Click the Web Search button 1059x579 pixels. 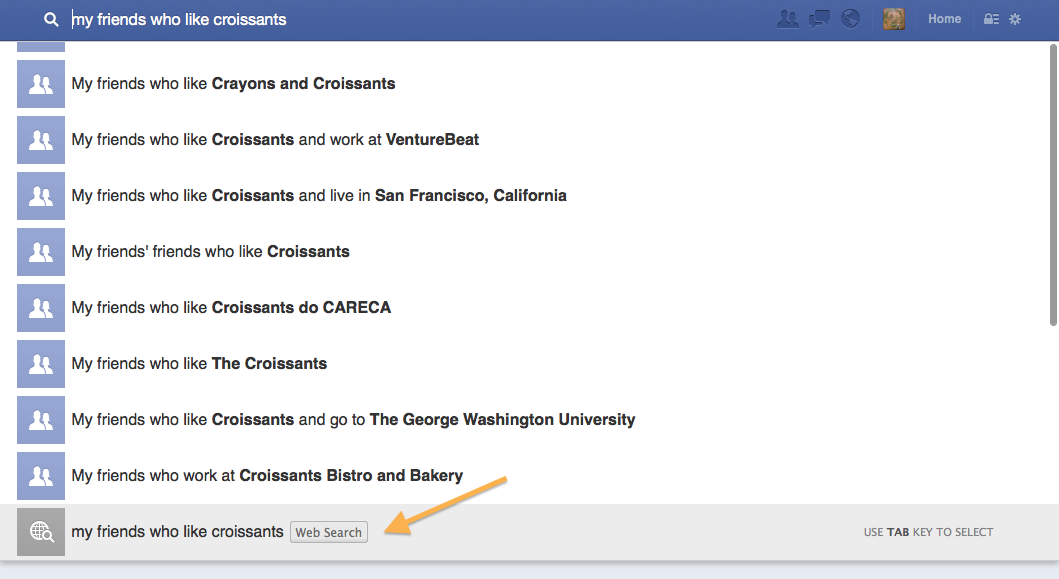[x=329, y=532]
